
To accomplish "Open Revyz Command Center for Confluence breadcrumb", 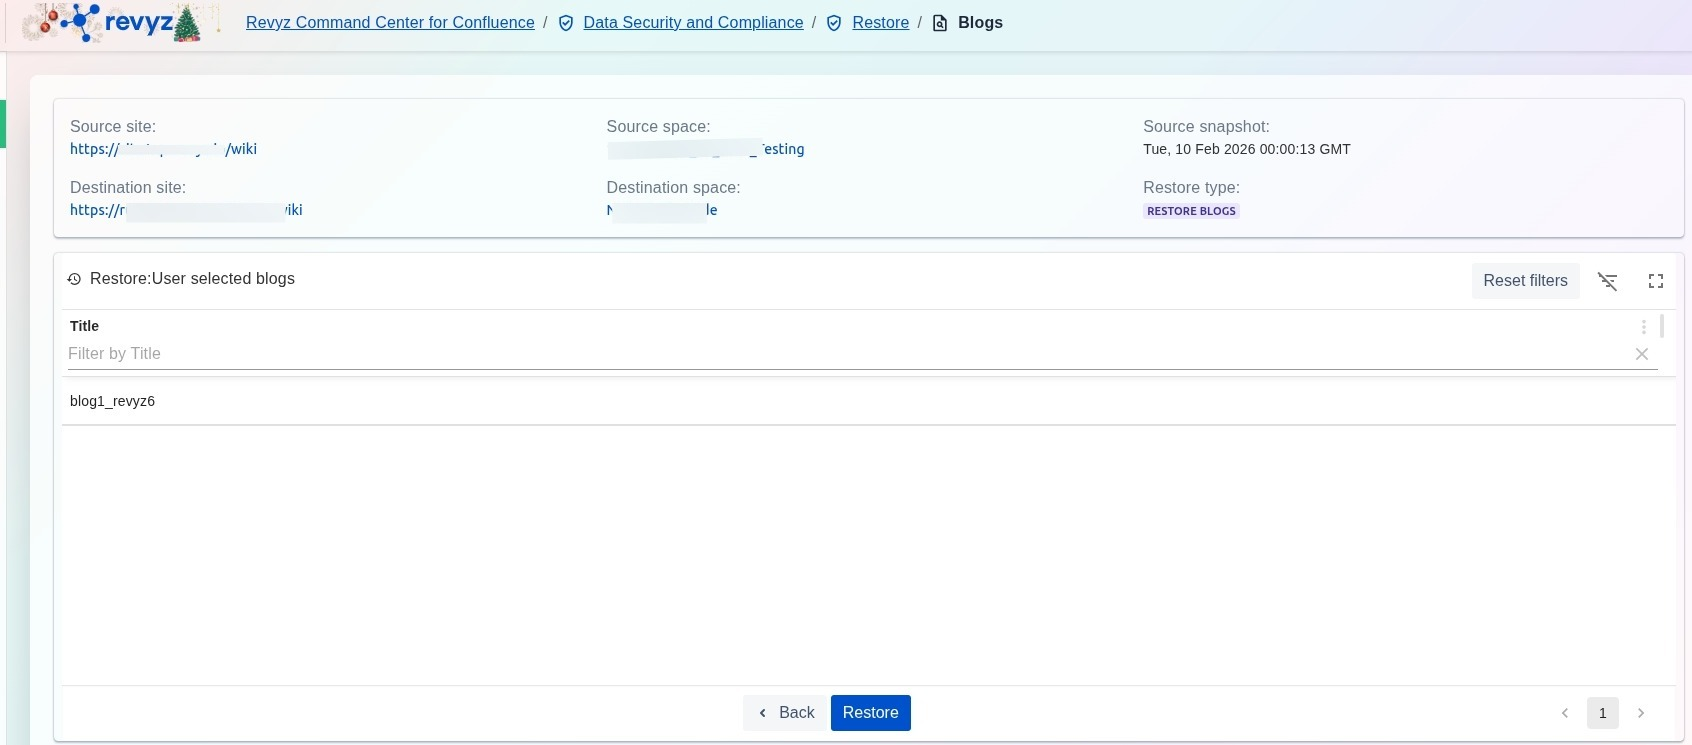I will pos(390,23).
